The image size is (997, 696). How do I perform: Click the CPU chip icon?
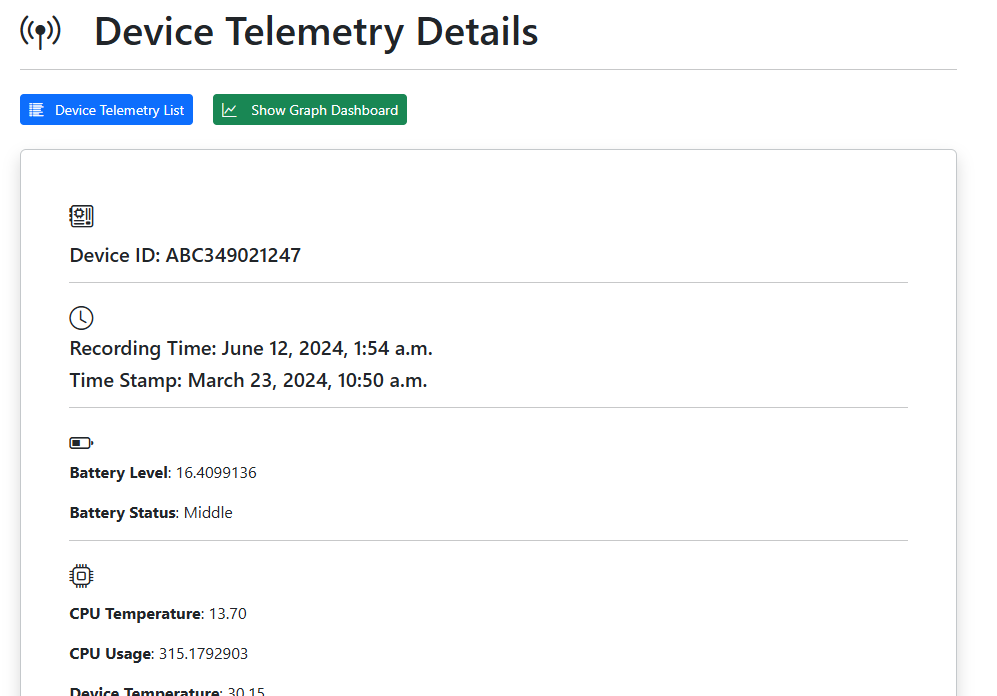click(81, 575)
